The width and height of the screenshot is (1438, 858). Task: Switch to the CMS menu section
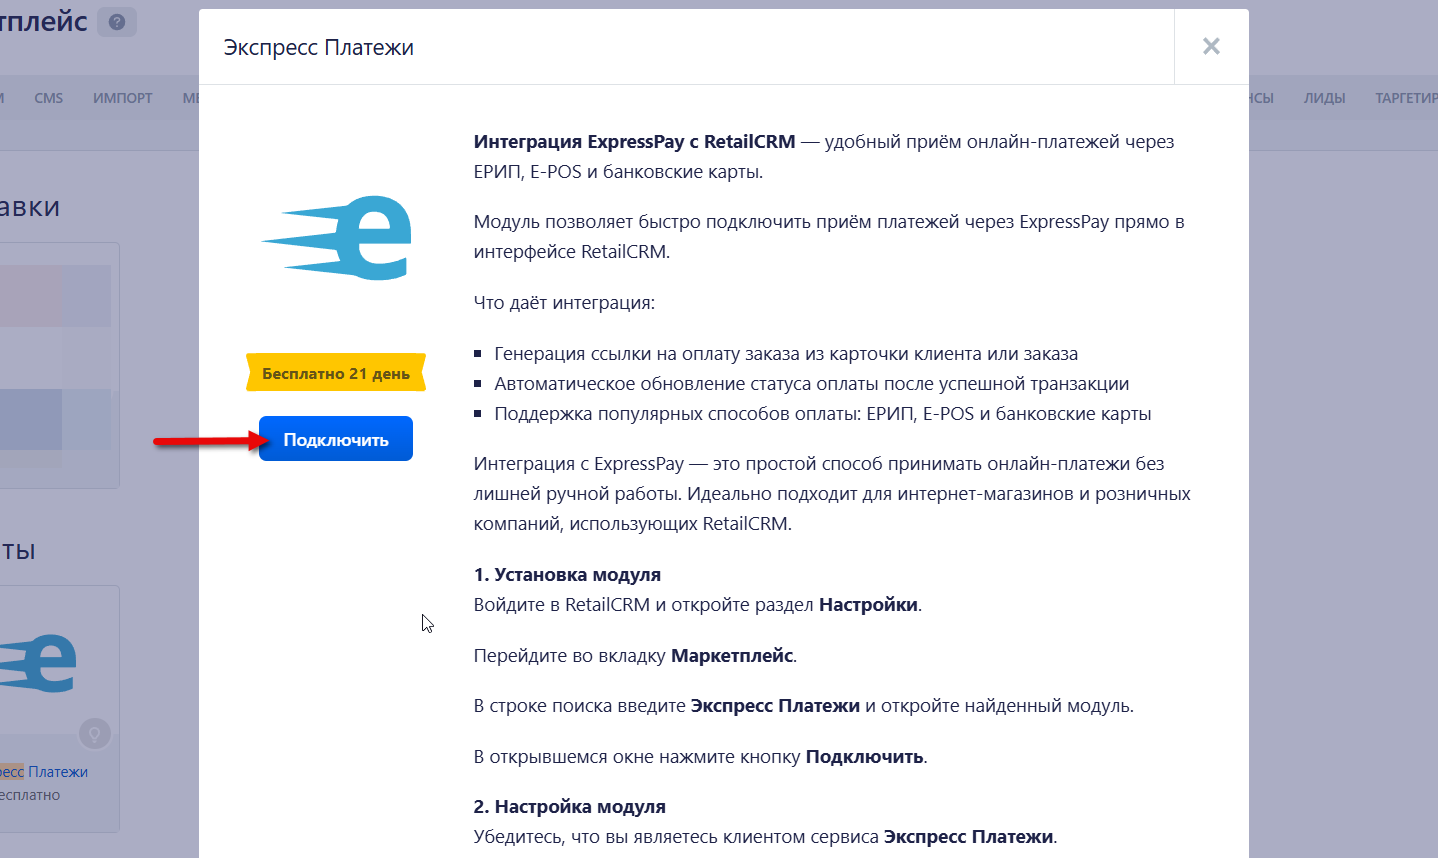[48, 97]
